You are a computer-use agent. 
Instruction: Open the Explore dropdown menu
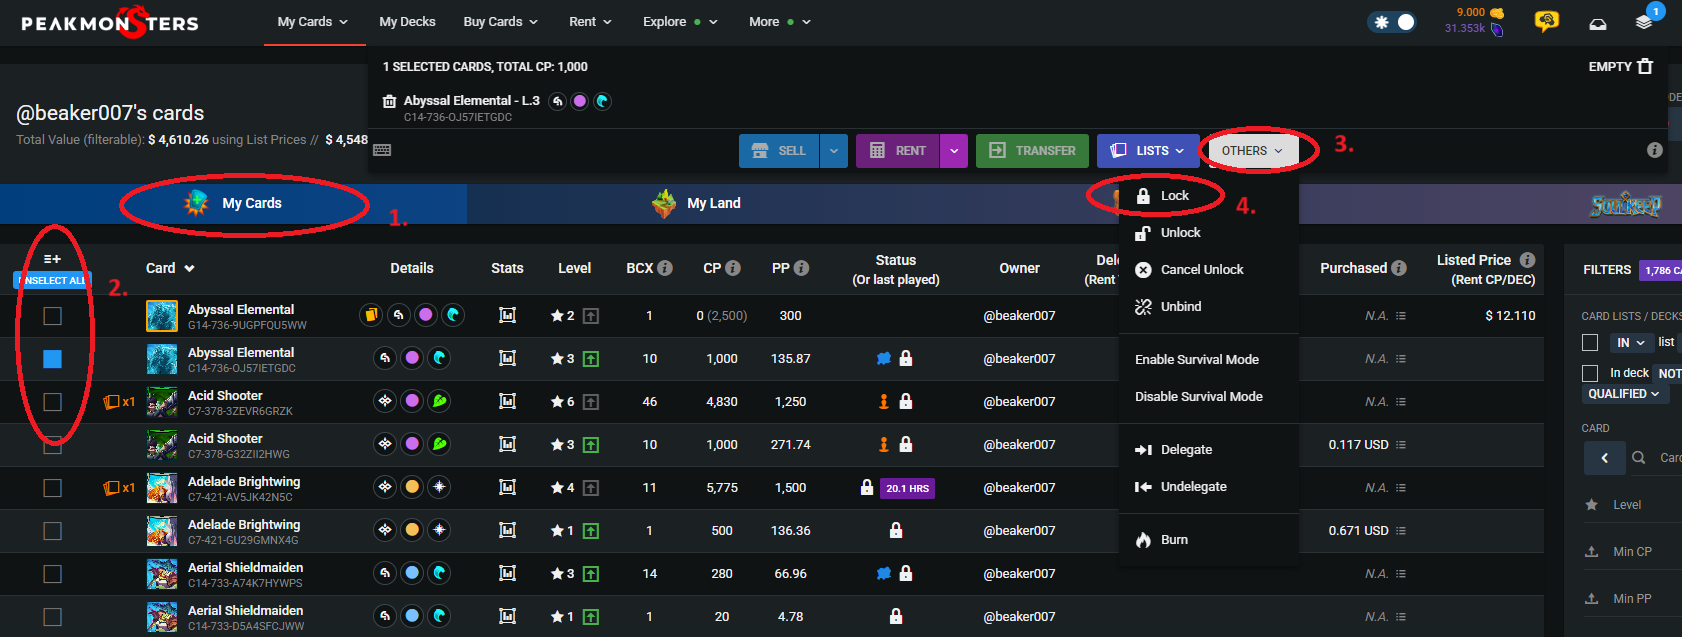[680, 22]
